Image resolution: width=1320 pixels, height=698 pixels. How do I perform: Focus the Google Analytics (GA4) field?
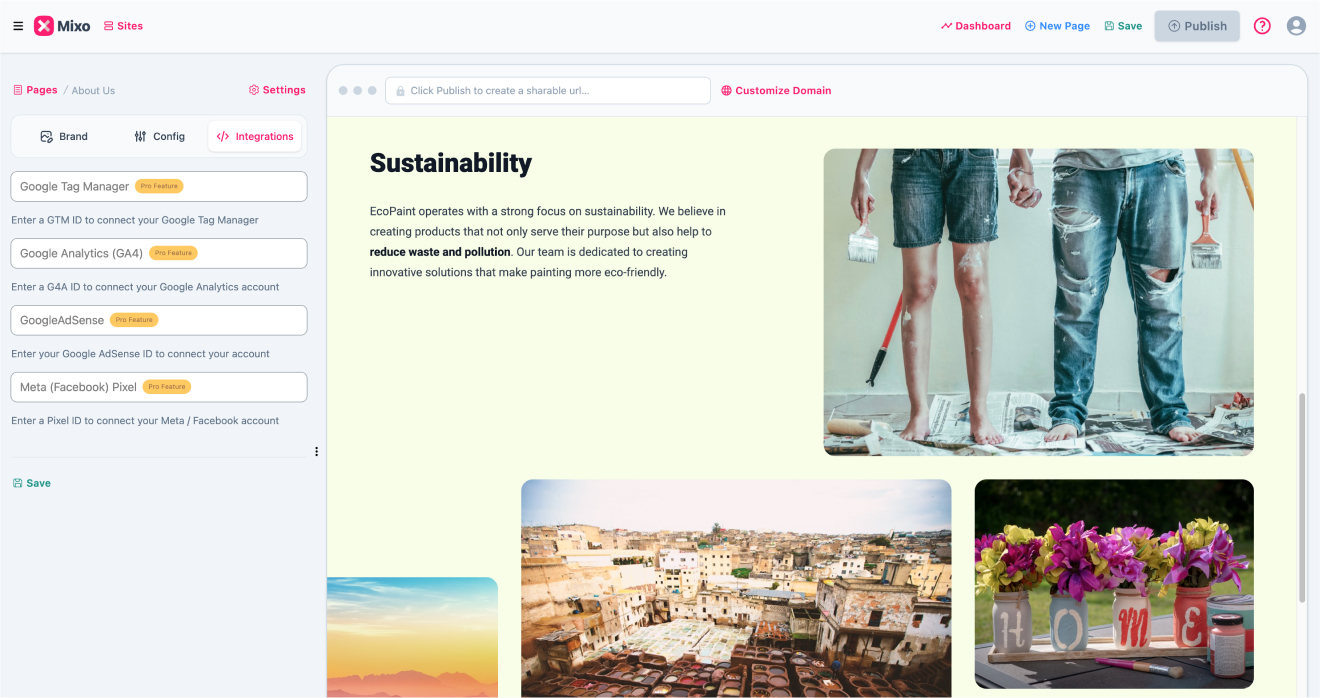[x=159, y=253]
